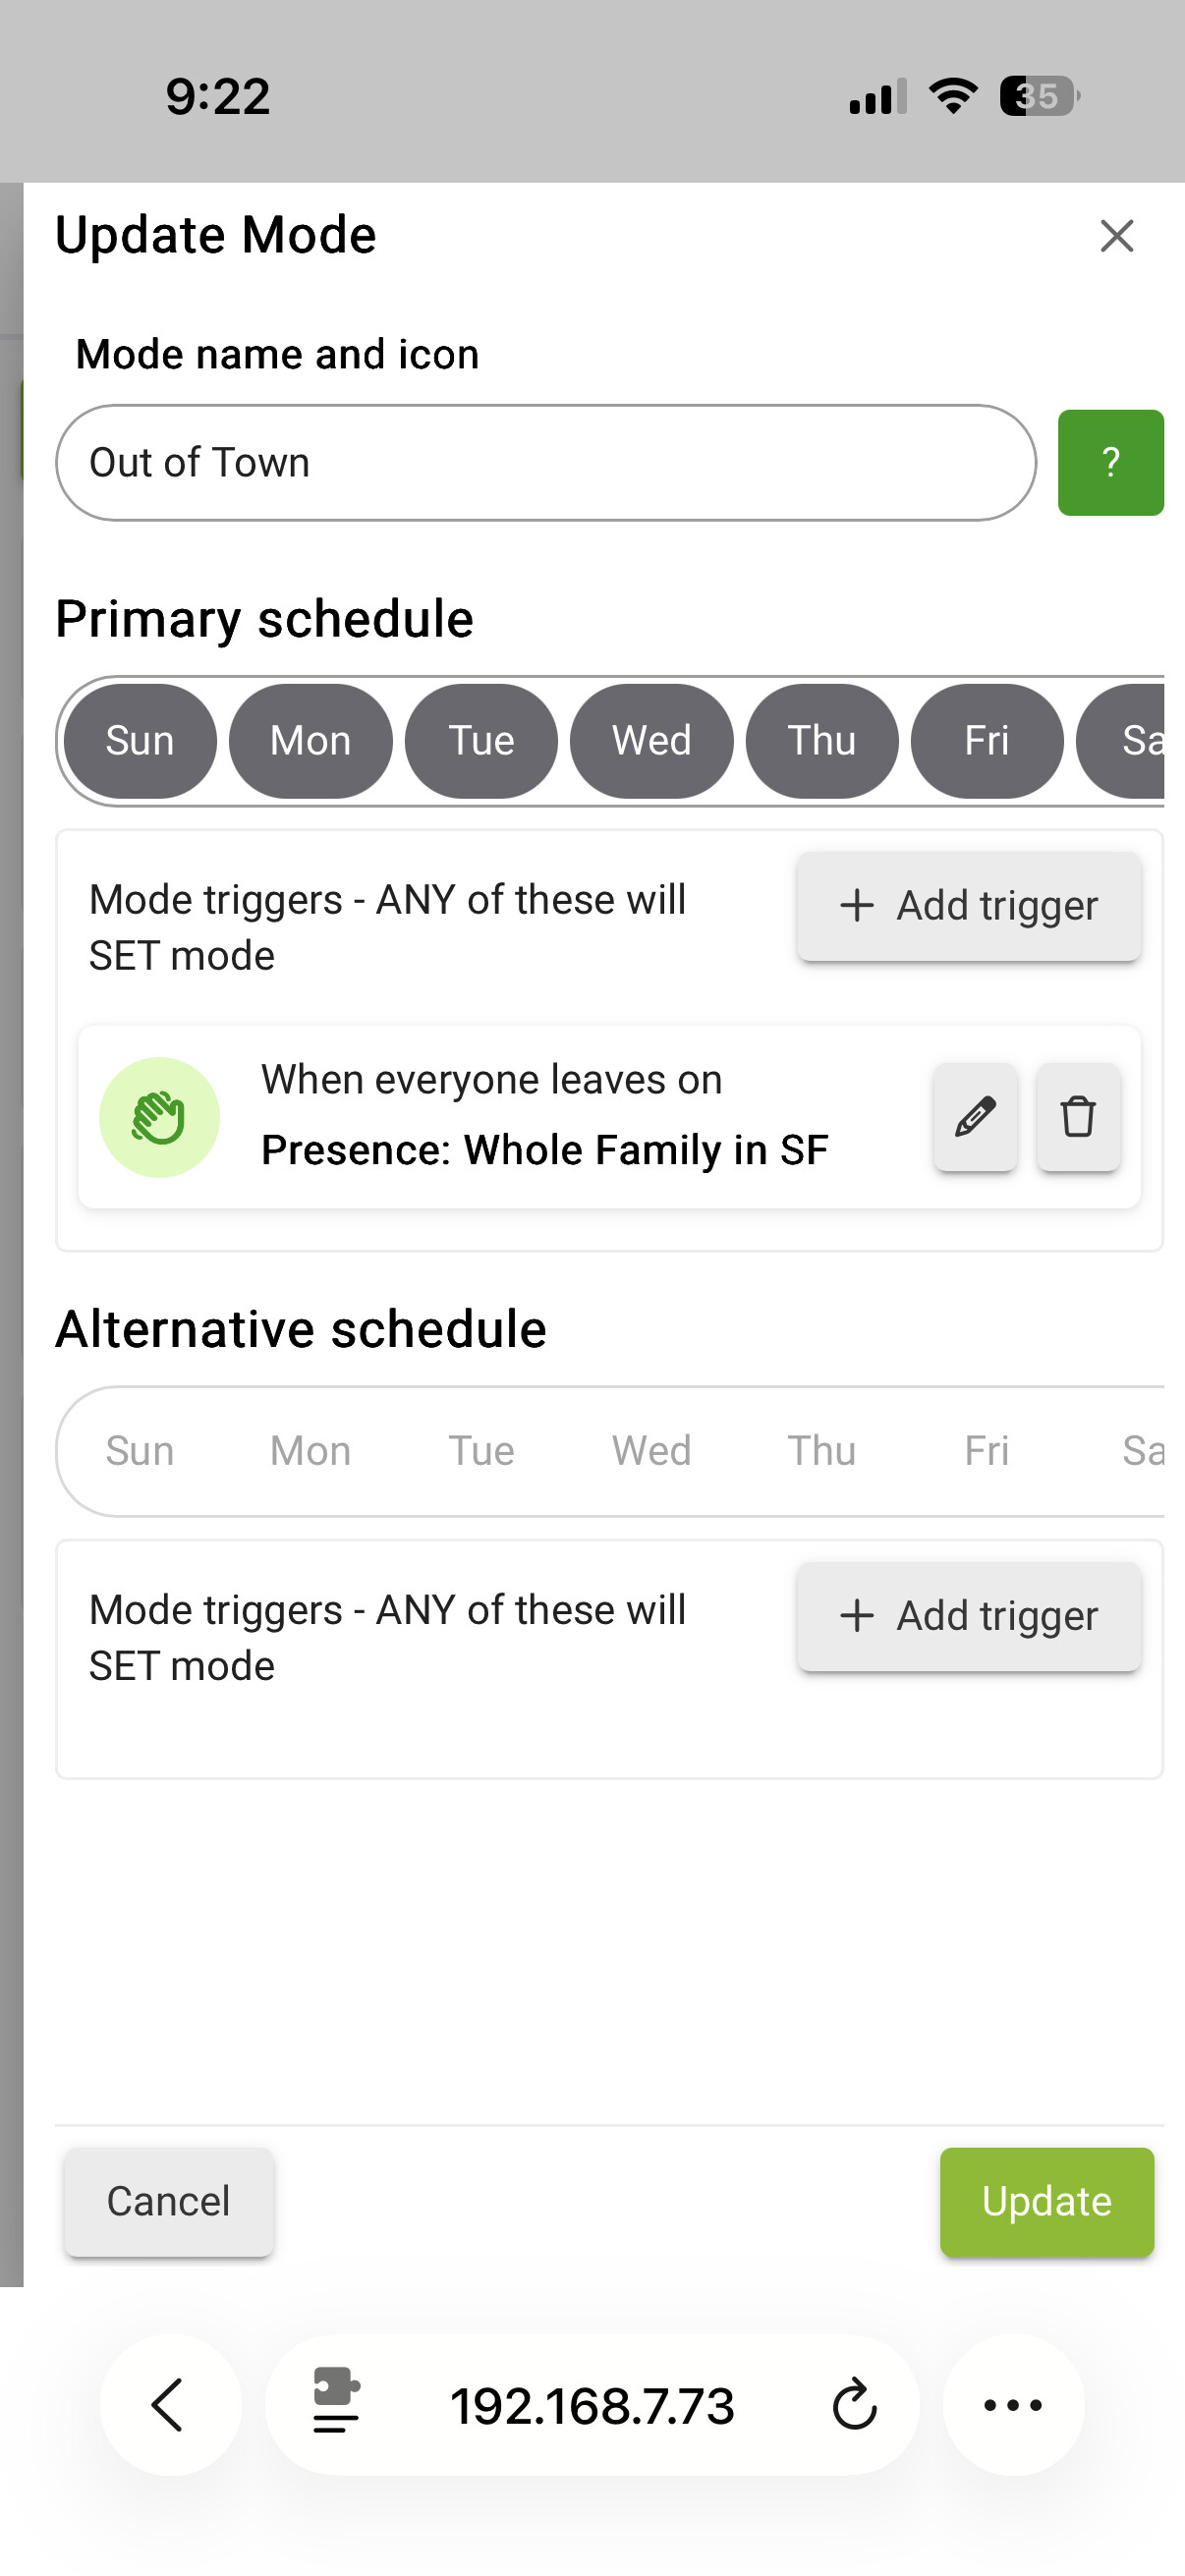
Task: Close the Update Mode dialog
Action: coord(1116,236)
